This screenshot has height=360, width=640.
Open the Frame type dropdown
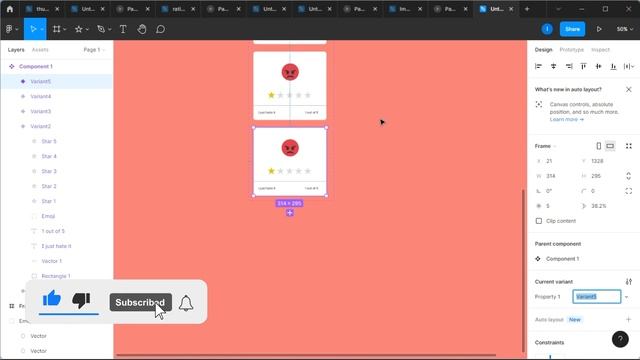point(545,146)
